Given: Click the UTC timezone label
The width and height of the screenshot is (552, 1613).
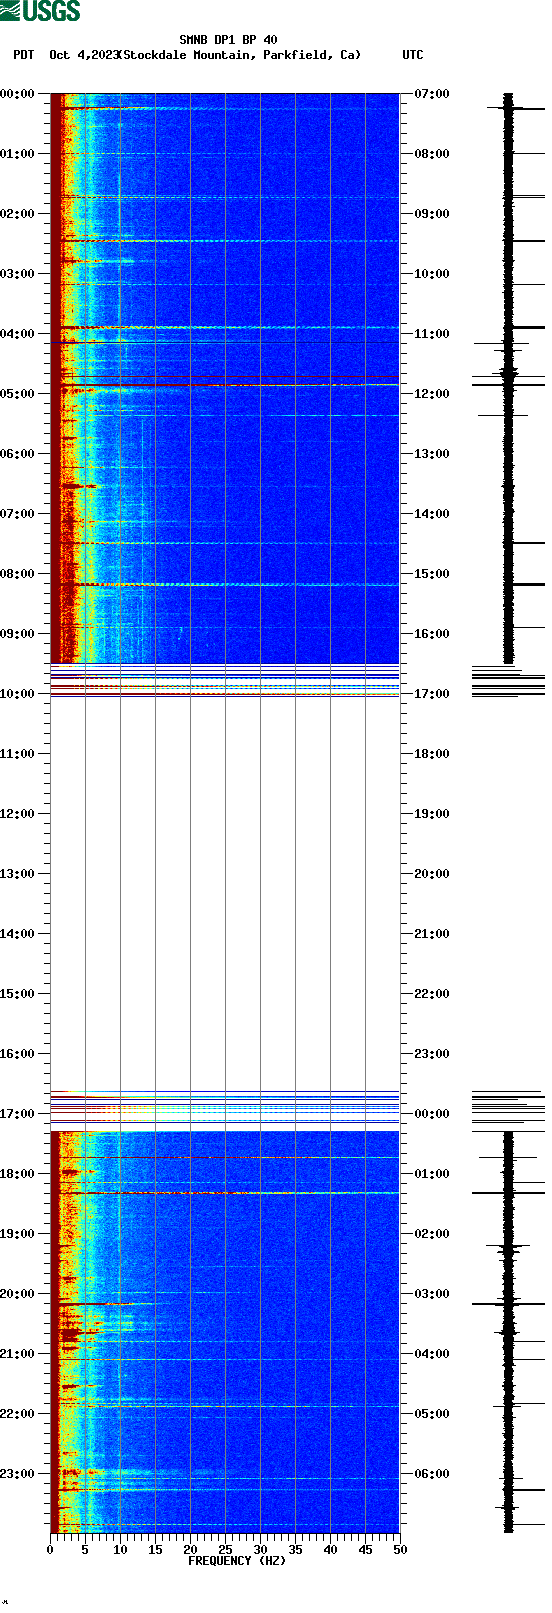Looking at the screenshot, I should tap(413, 55).
